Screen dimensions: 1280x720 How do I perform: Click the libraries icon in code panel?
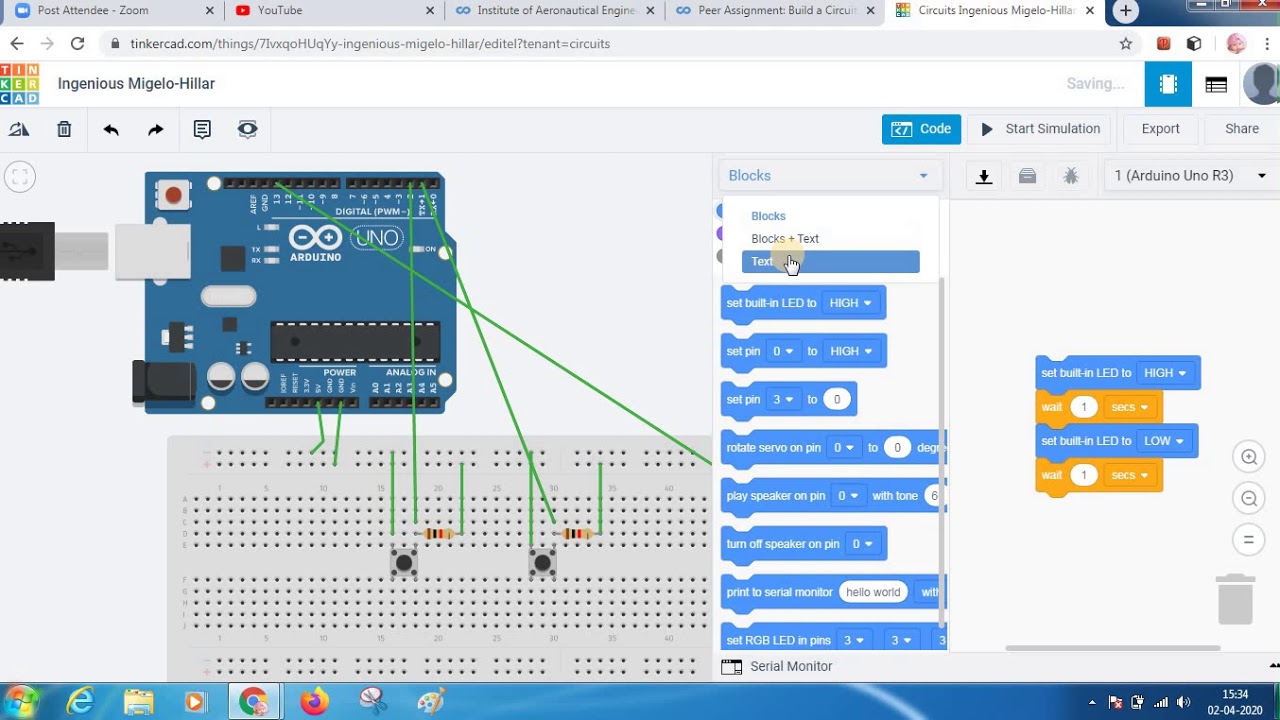[x=1027, y=176]
